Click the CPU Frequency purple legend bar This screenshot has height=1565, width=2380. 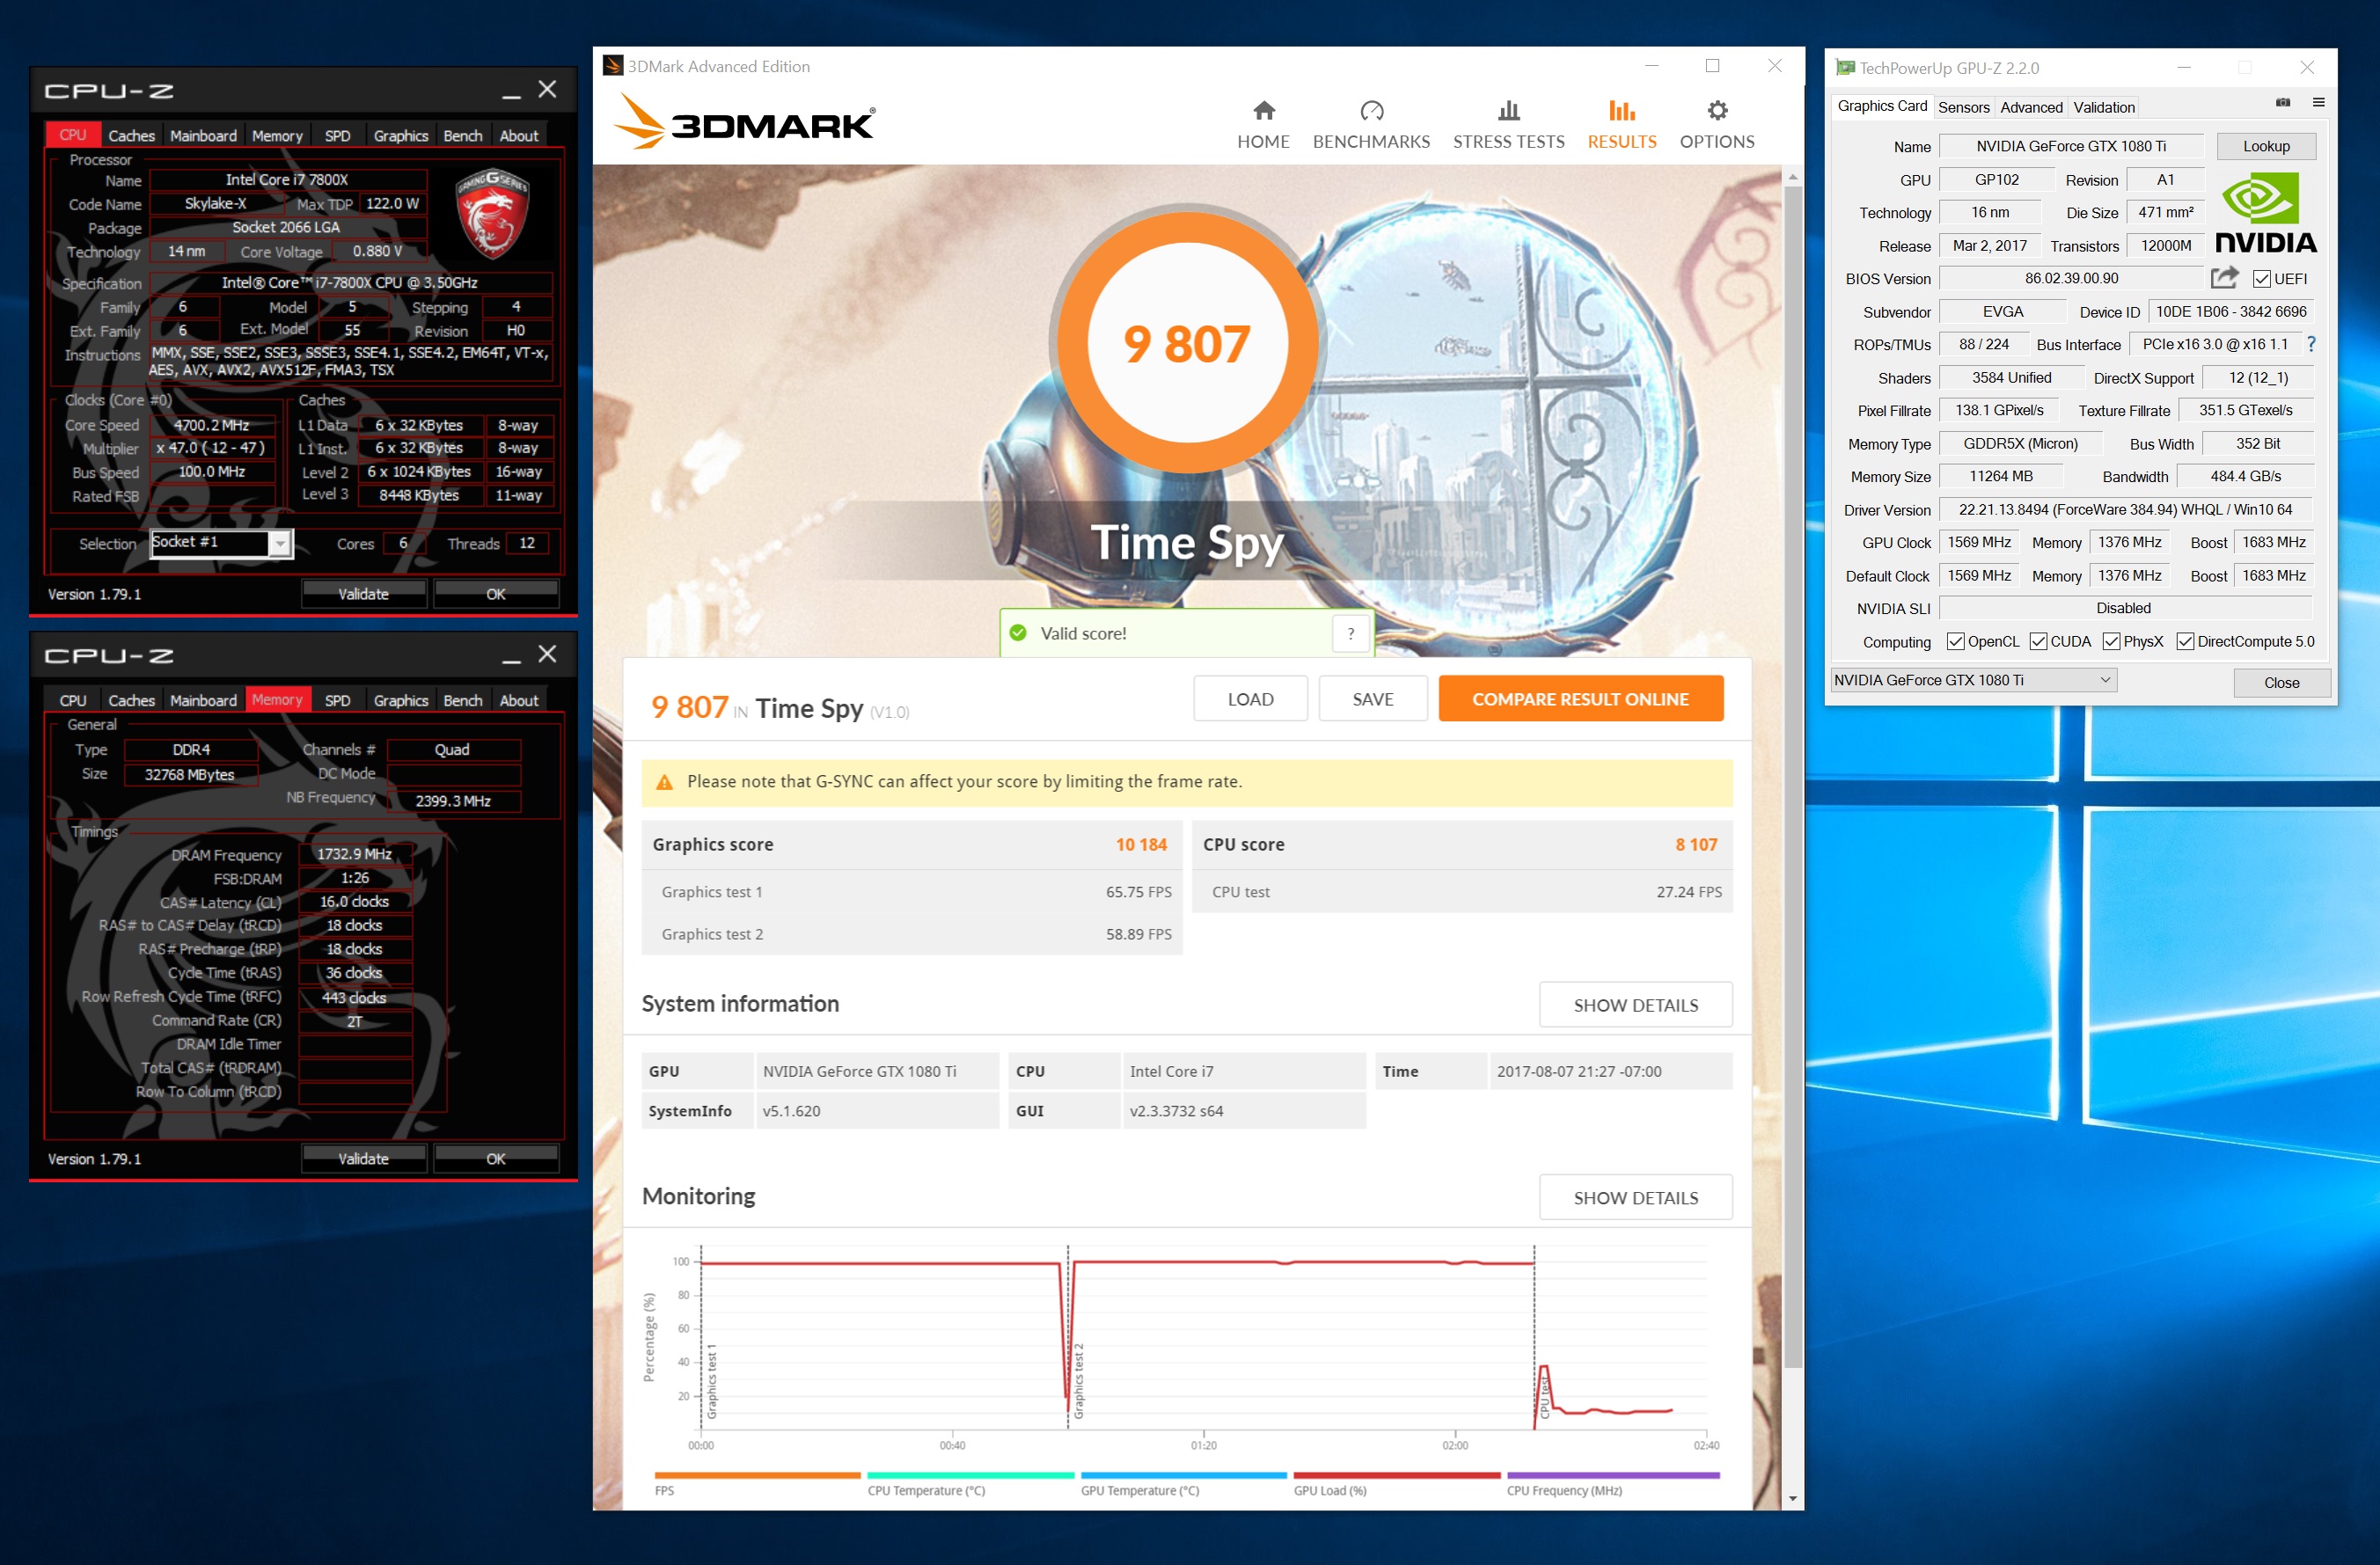(x=1612, y=1475)
